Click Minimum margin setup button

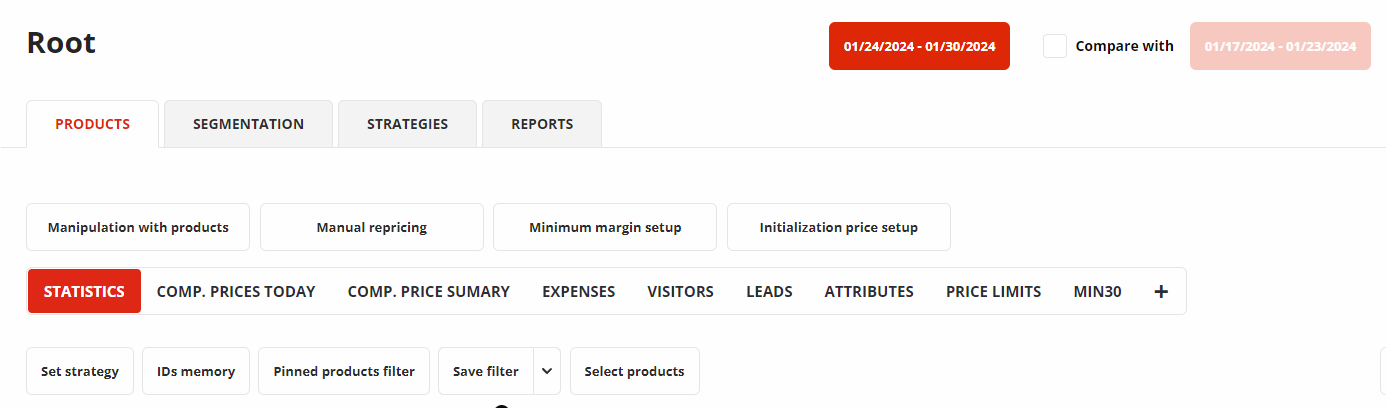(605, 227)
